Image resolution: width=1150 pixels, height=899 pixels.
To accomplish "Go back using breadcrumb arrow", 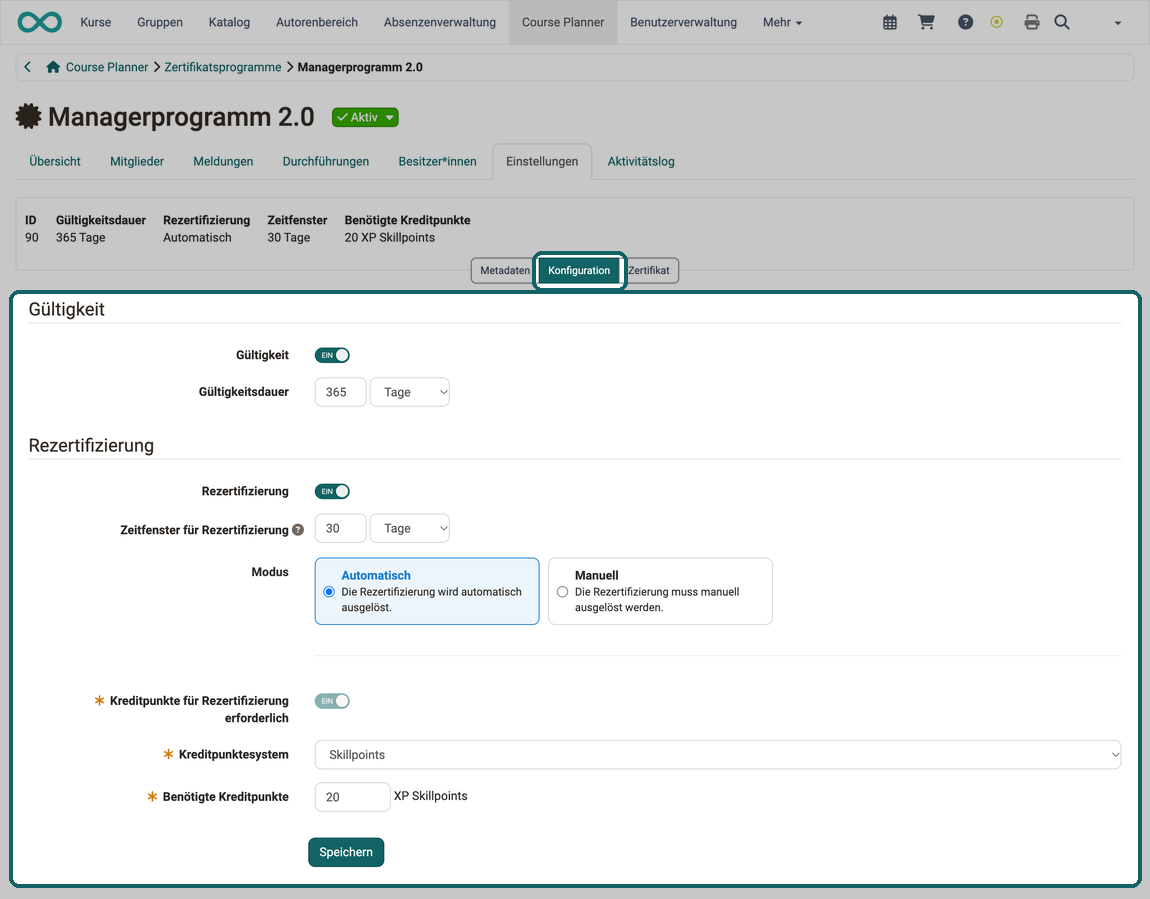I will pyautogui.click(x=27, y=67).
